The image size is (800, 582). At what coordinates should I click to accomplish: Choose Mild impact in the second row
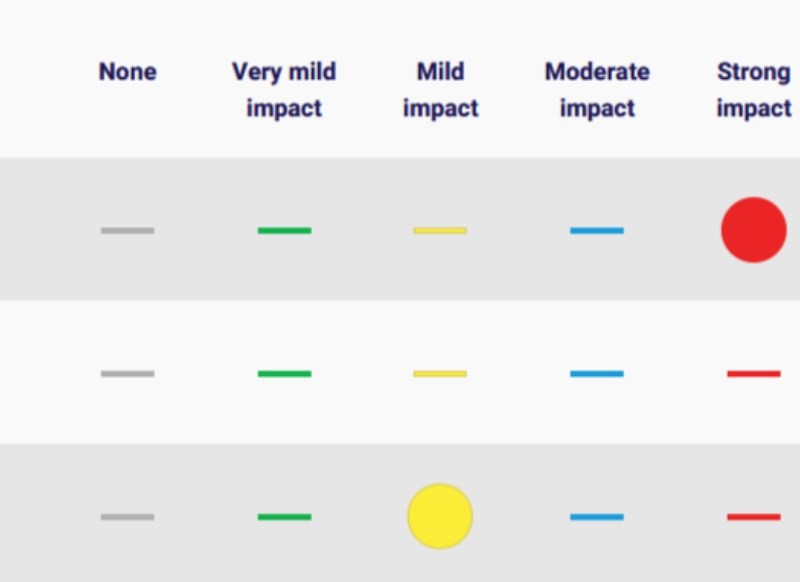pyautogui.click(x=440, y=374)
